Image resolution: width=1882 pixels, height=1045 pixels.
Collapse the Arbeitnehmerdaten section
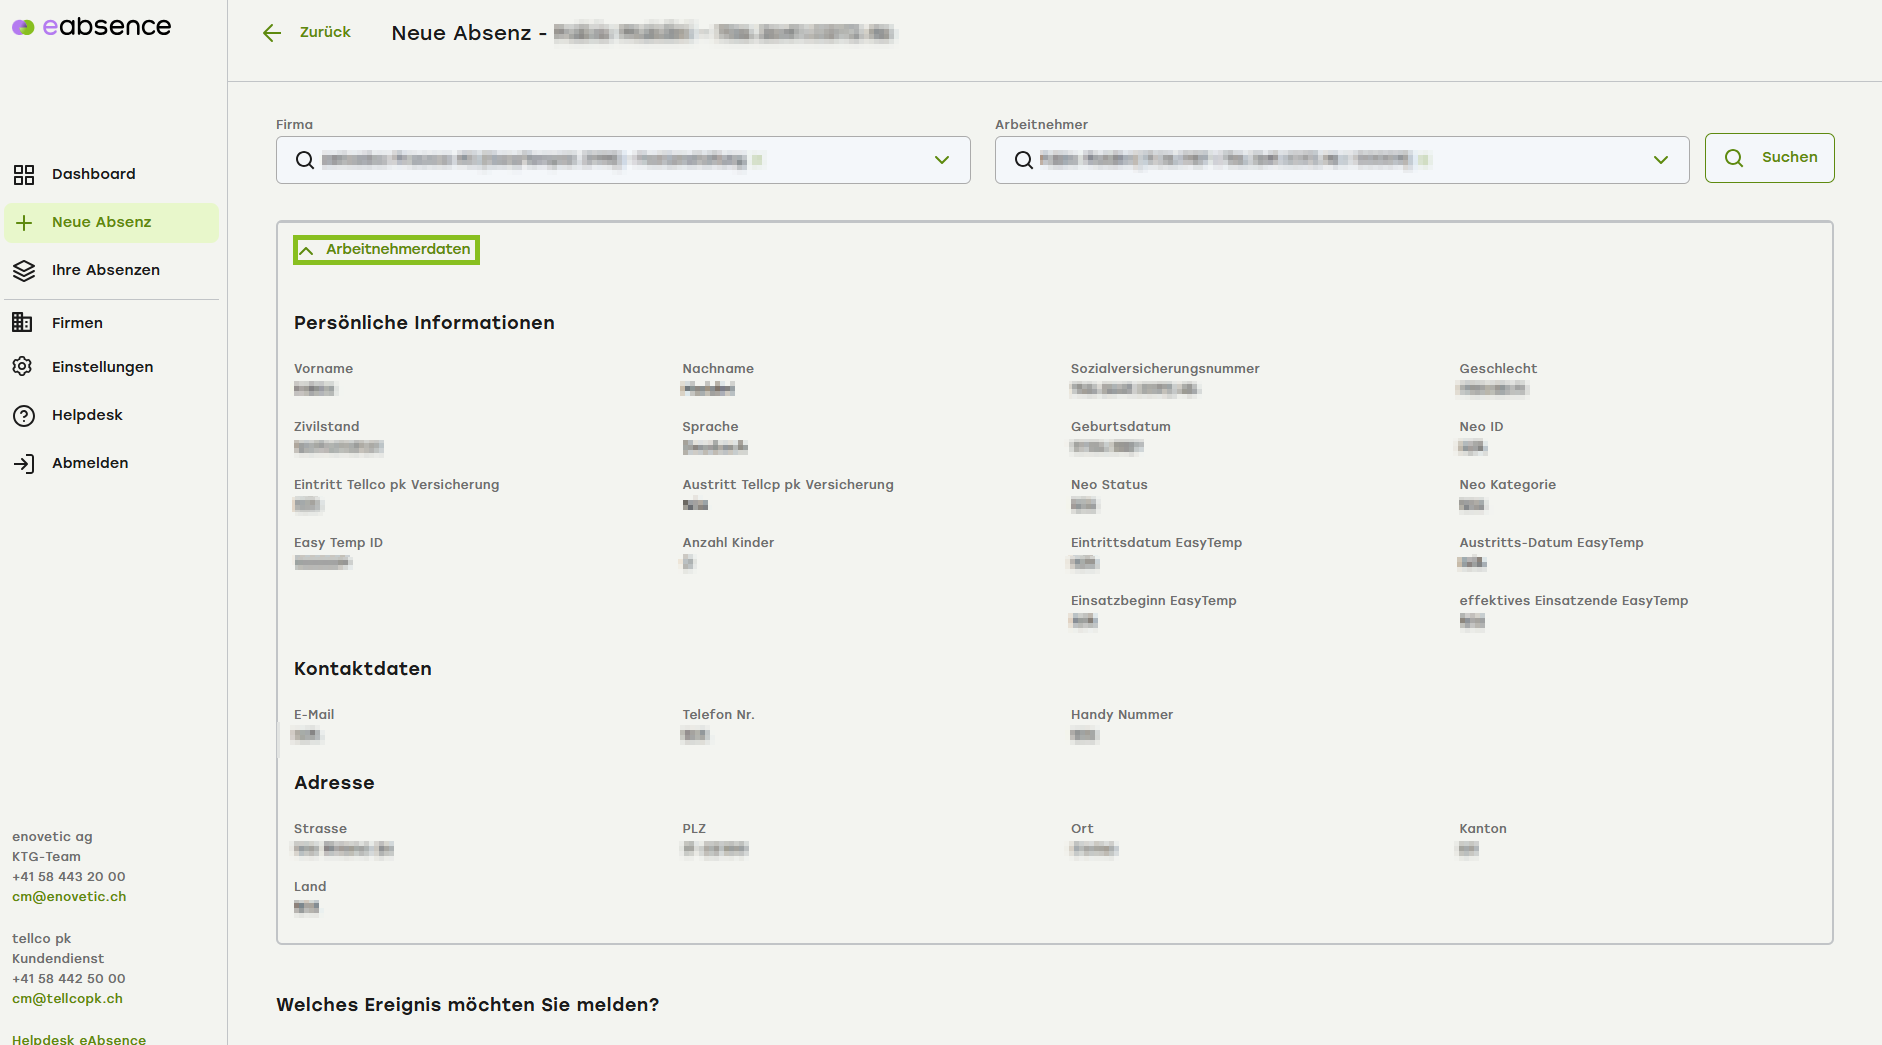386,250
